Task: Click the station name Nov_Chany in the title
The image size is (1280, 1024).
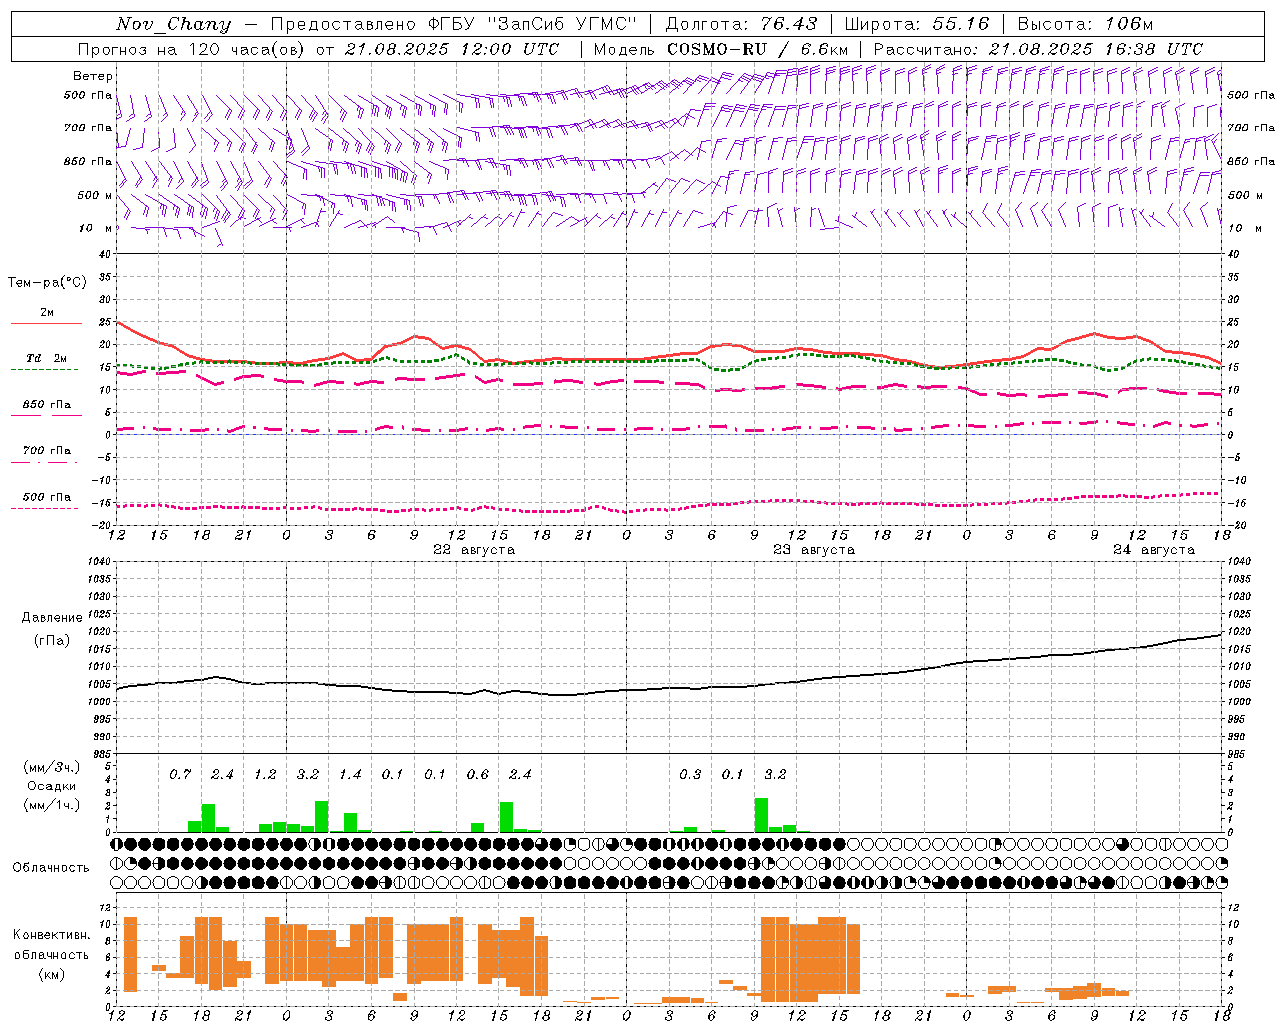Action: [x=173, y=24]
